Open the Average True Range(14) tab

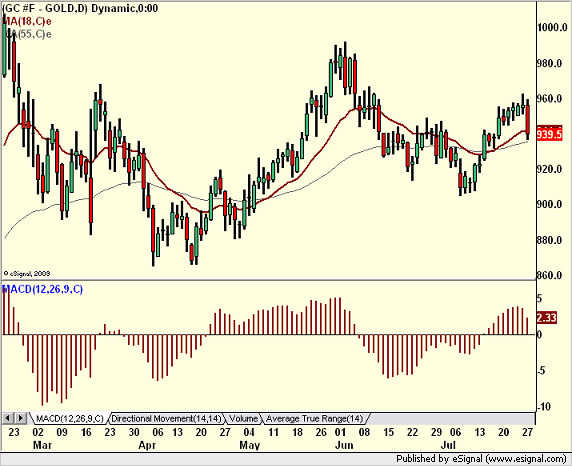coord(314,418)
